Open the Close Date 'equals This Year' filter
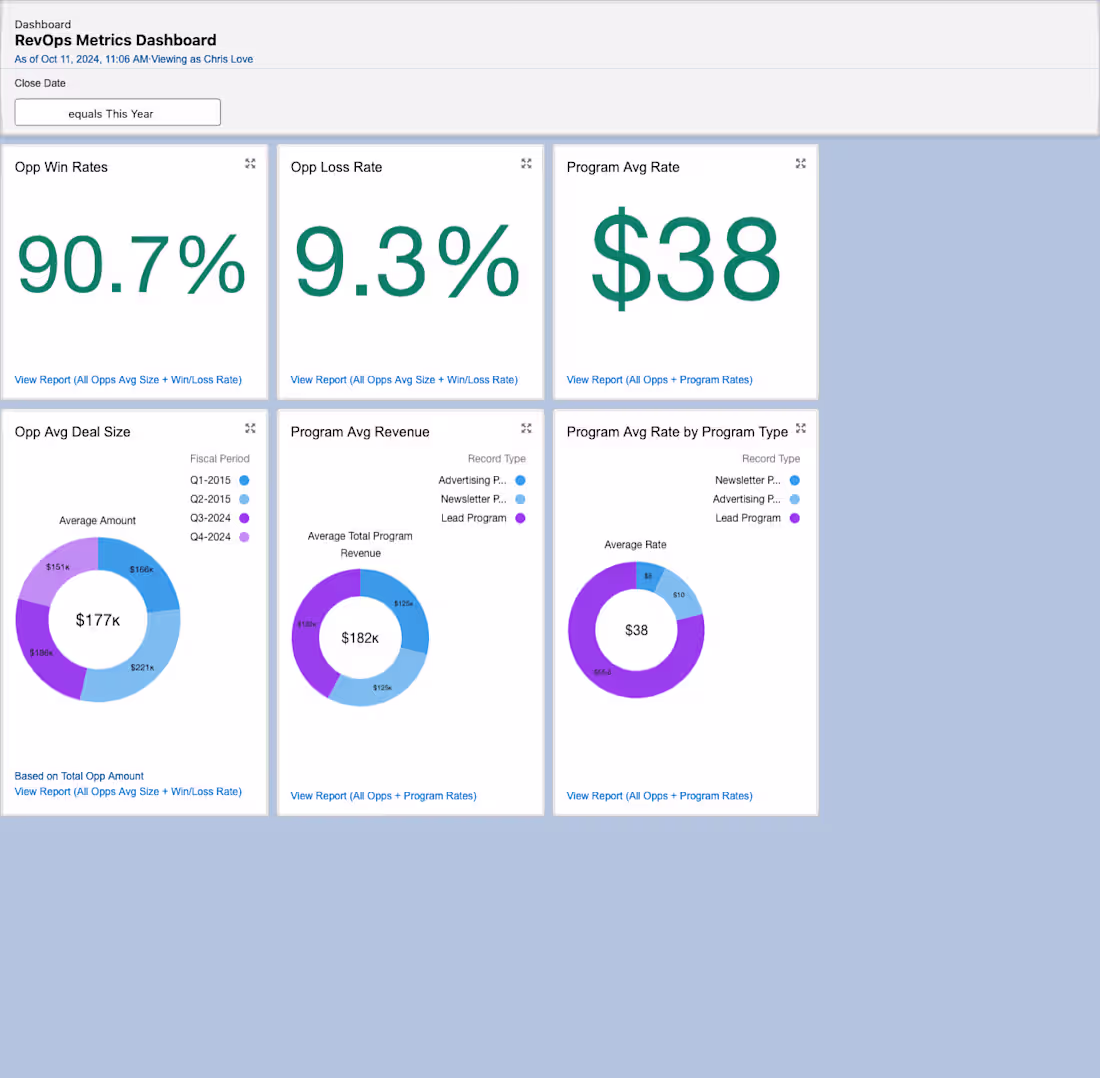 pos(117,112)
